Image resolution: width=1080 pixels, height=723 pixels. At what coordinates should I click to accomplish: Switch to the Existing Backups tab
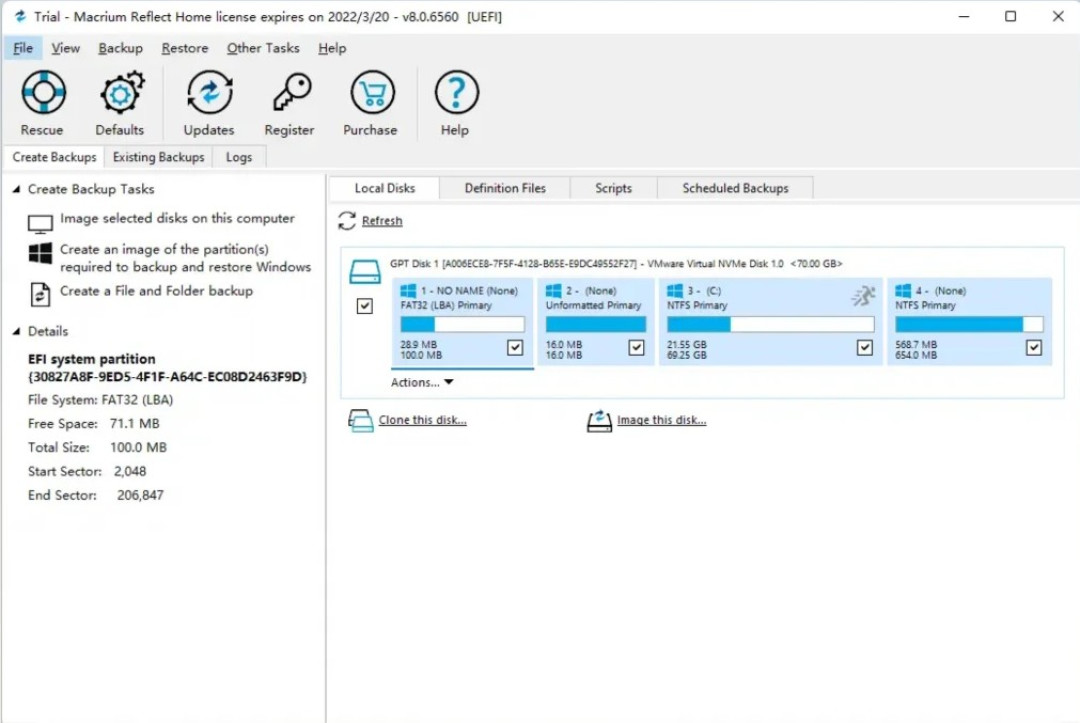click(x=158, y=157)
